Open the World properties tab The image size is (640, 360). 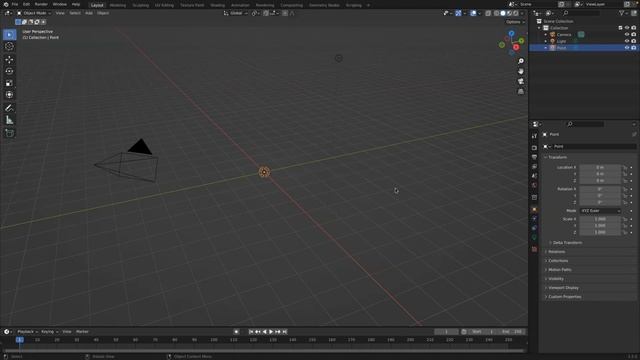pyautogui.click(x=534, y=185)
